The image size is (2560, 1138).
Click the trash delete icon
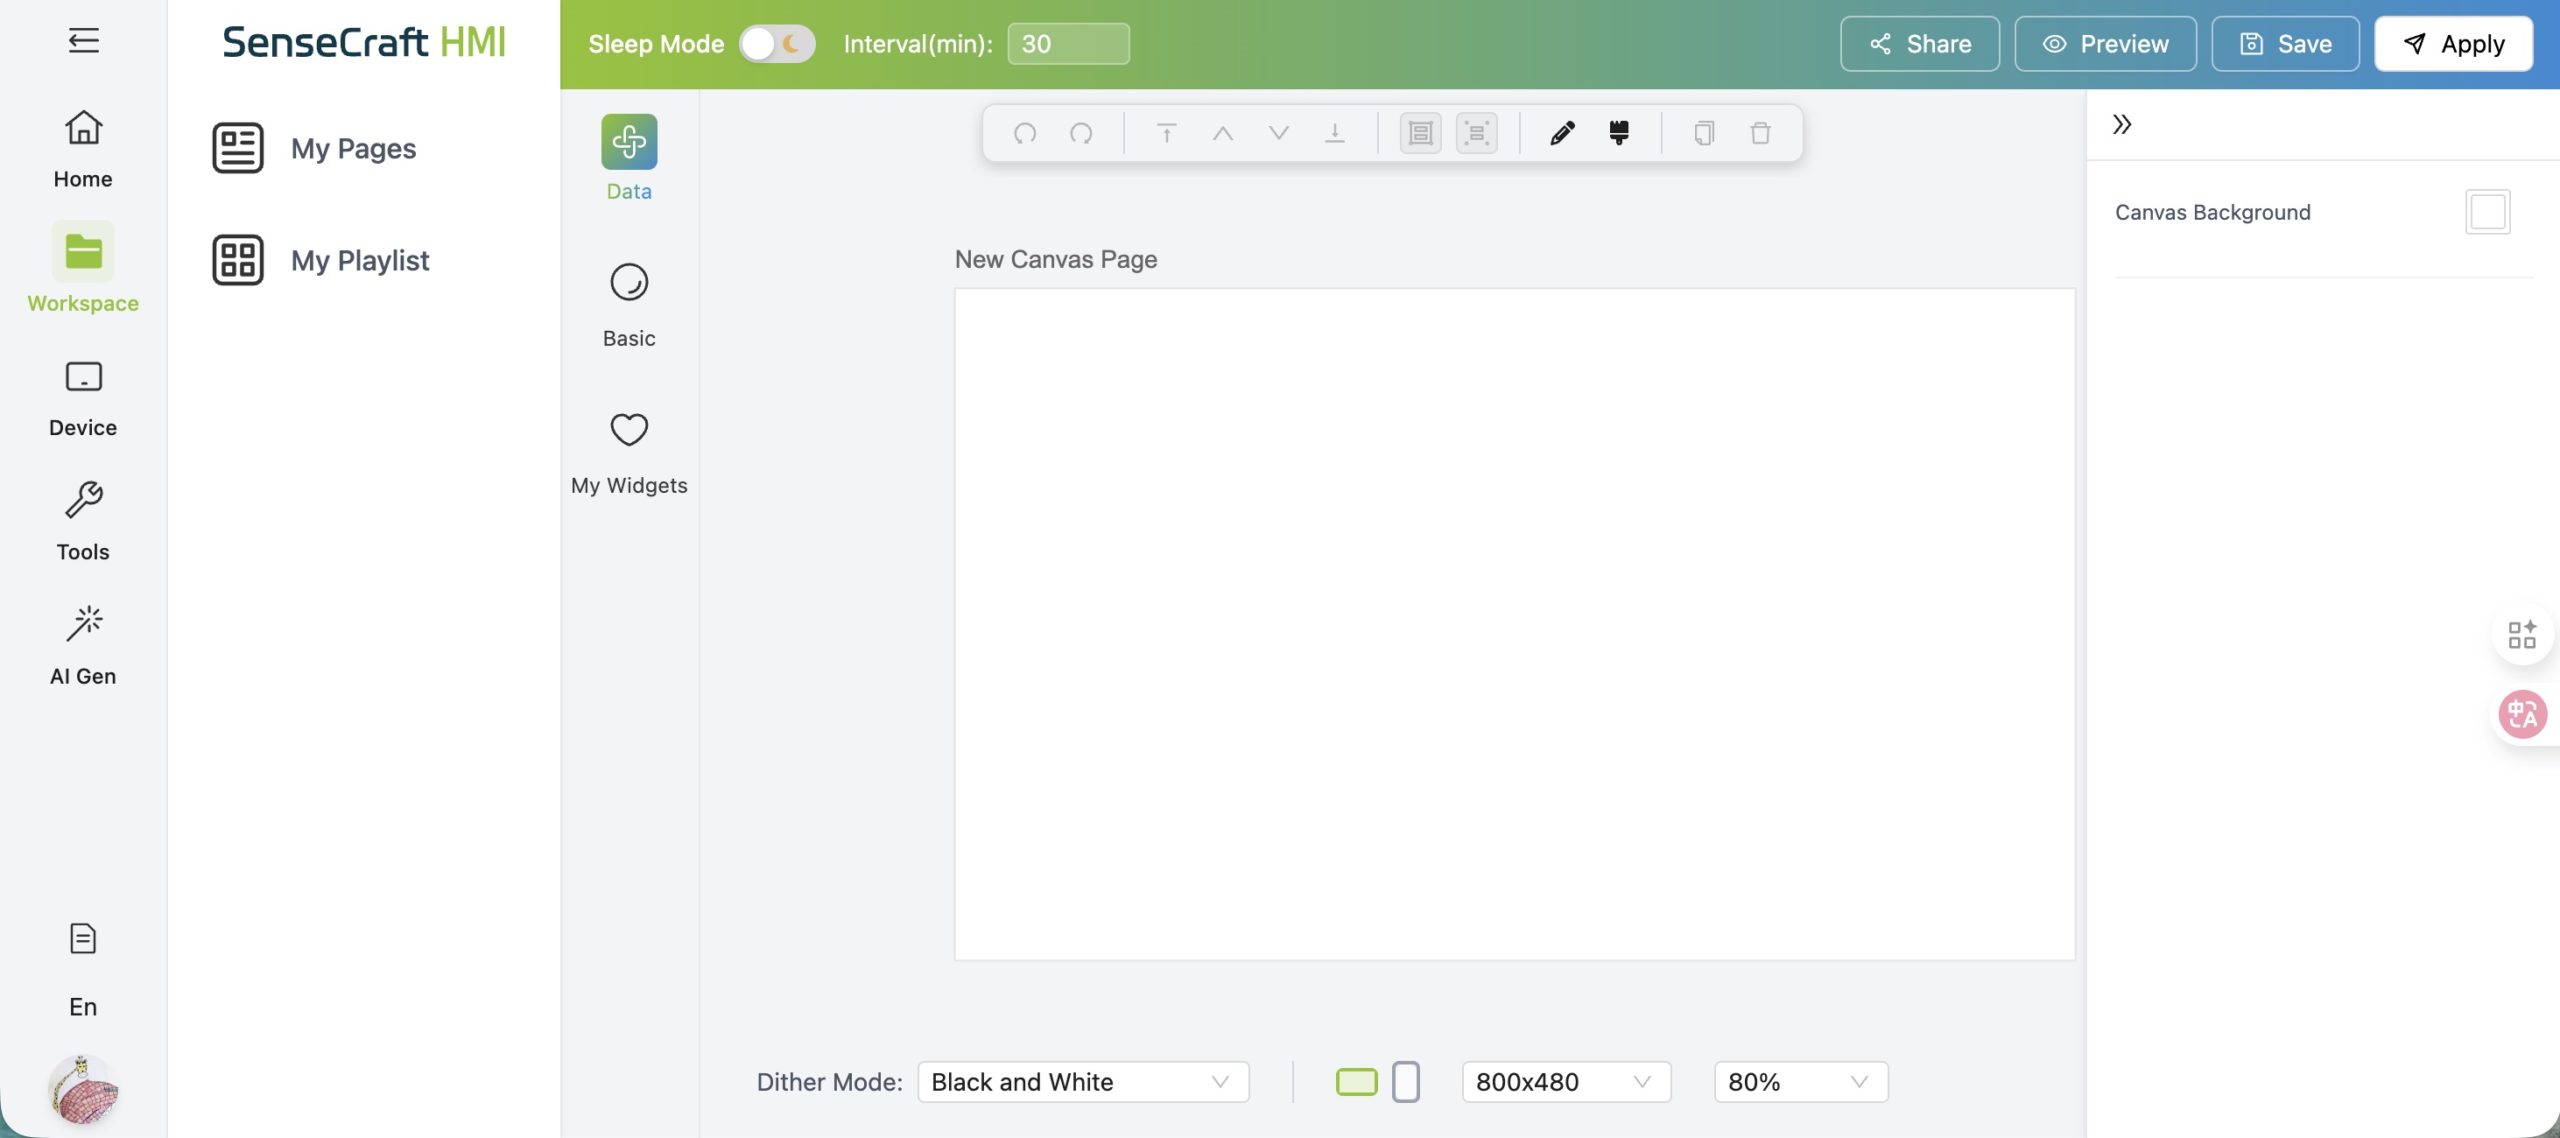(x=1760, y=133)
